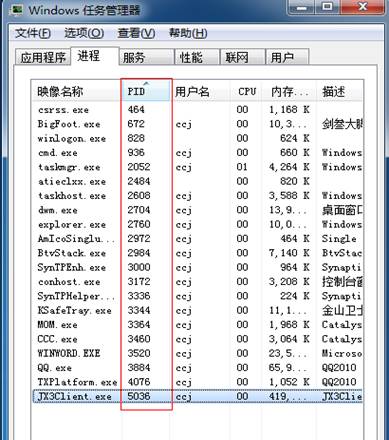Sort by 用户名 column header
This screenshot has width=389, height=440.
(200, 91)
